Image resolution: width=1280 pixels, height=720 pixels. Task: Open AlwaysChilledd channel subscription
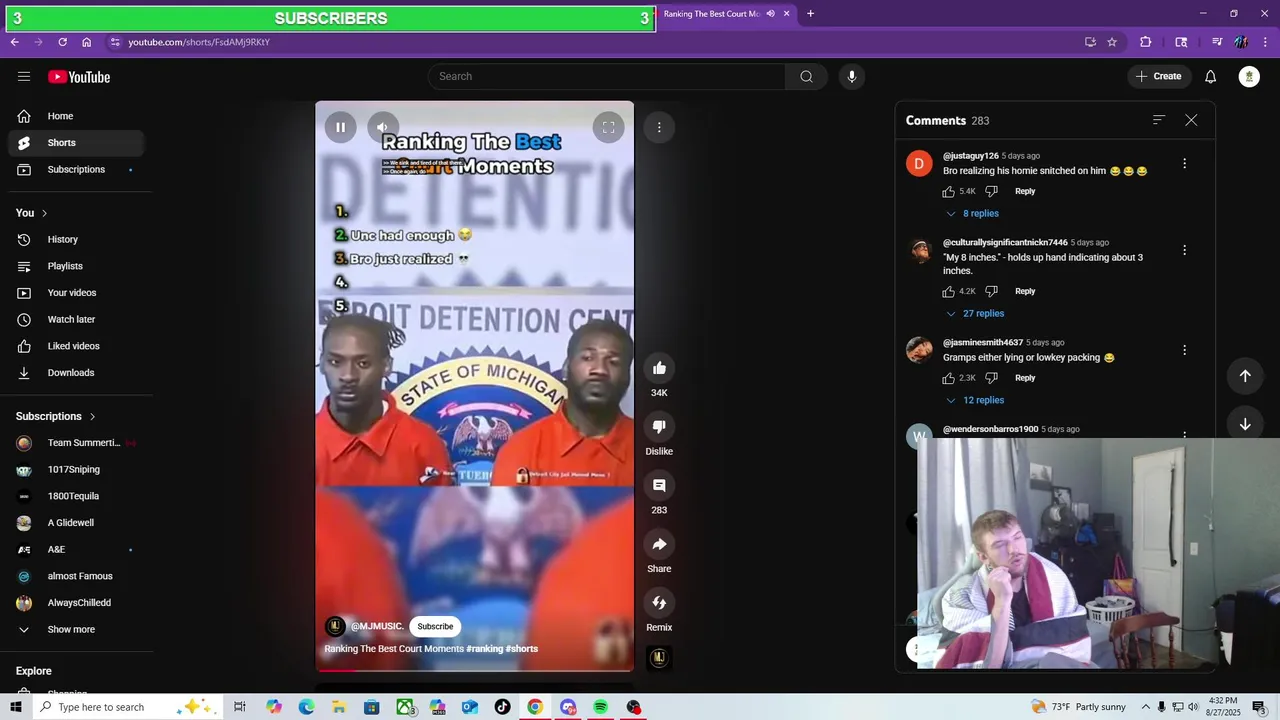coord(76,603)
